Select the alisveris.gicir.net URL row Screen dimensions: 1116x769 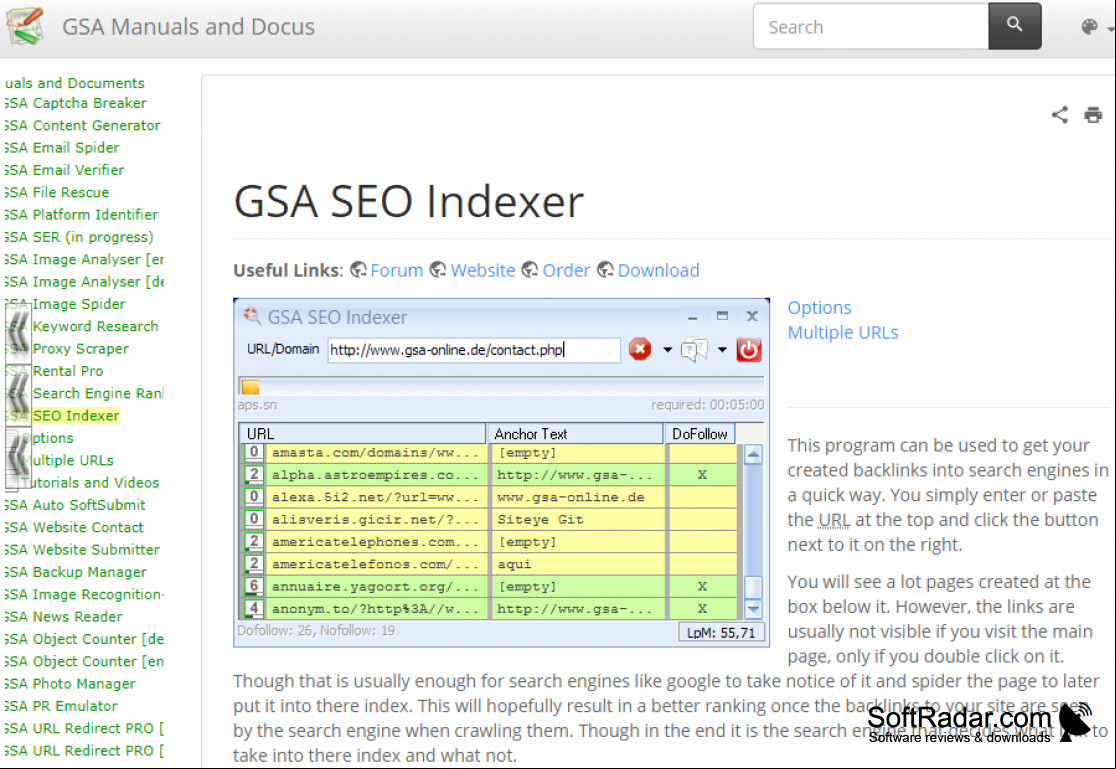(490, 520)
